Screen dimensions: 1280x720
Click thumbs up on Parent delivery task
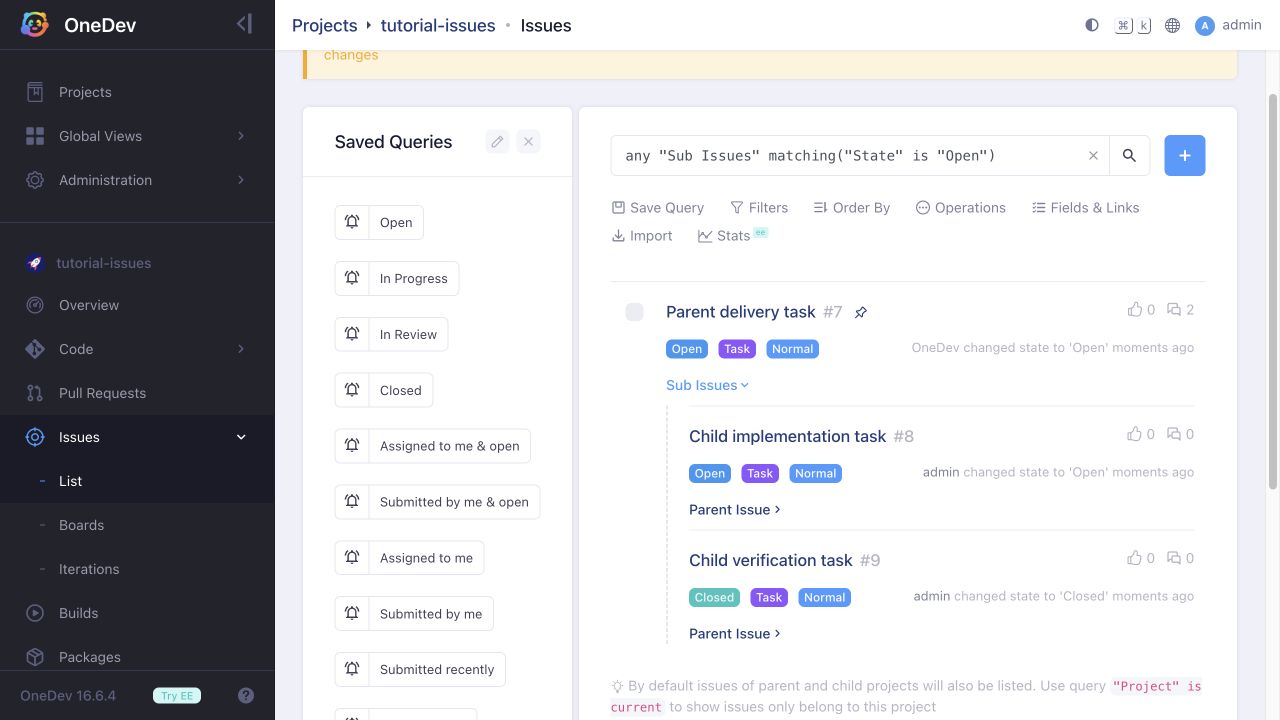(1134, 310)
